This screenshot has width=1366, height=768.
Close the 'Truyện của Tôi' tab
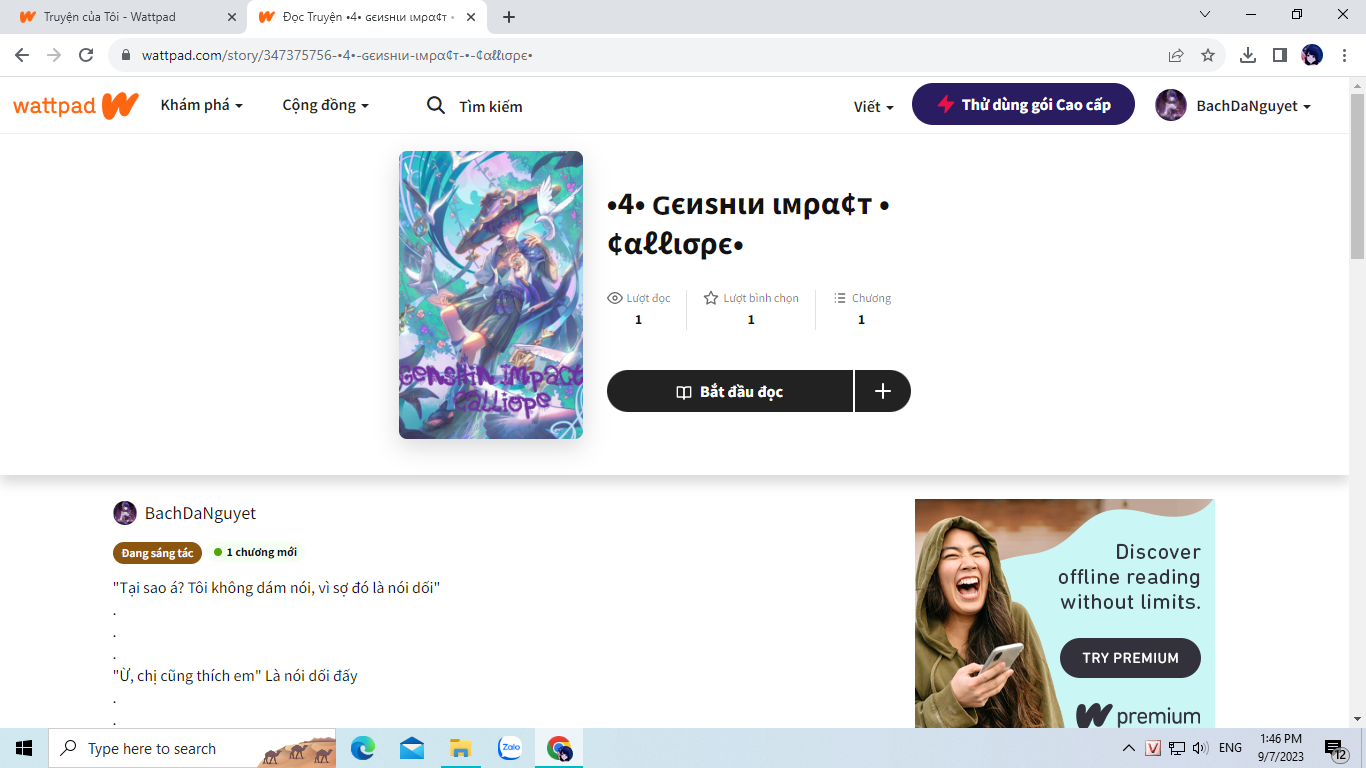pos(232,17)
